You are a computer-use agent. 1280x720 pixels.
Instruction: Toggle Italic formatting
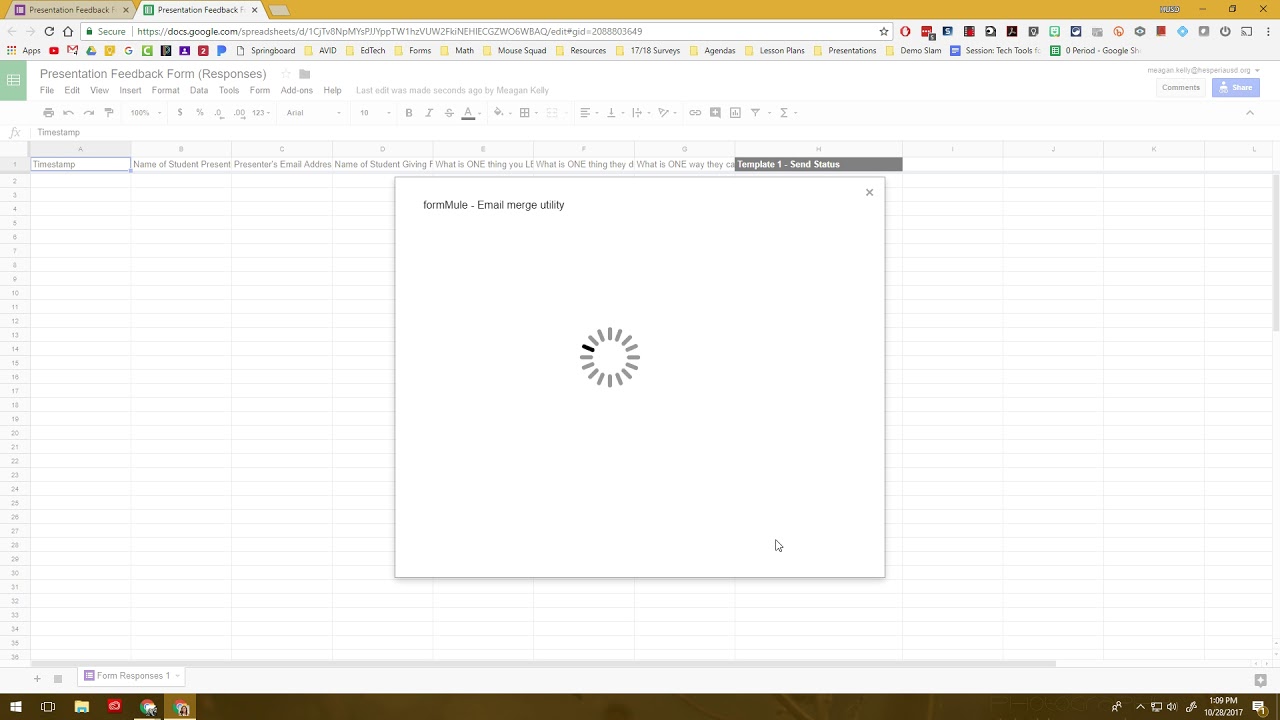coord(429,112)
